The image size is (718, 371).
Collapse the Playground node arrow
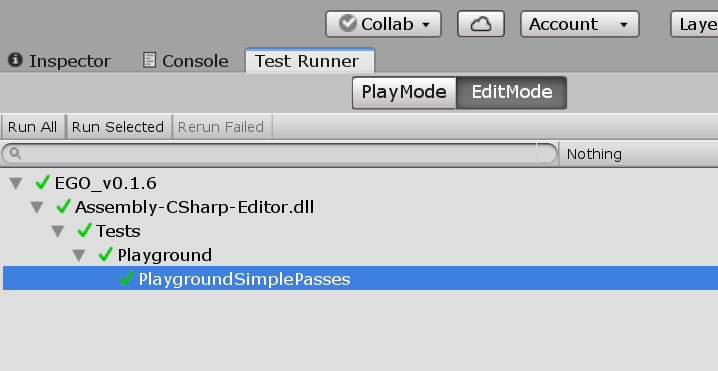pos(79,256)
